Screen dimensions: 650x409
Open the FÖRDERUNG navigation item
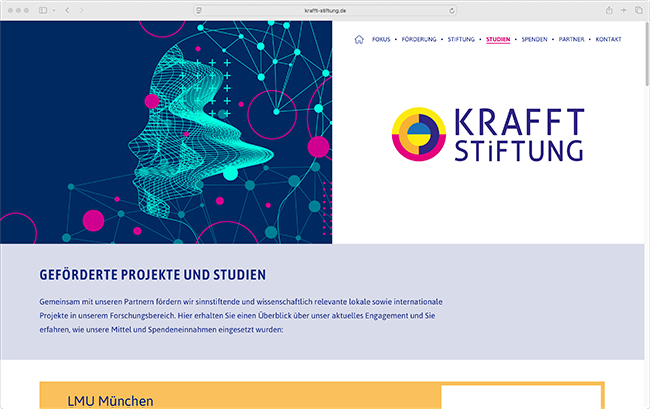(419, 39)
